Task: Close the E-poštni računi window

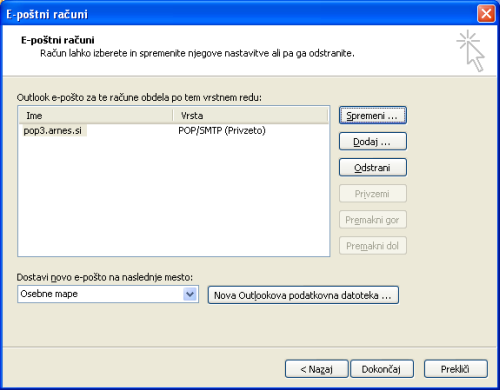Action: 486,14
